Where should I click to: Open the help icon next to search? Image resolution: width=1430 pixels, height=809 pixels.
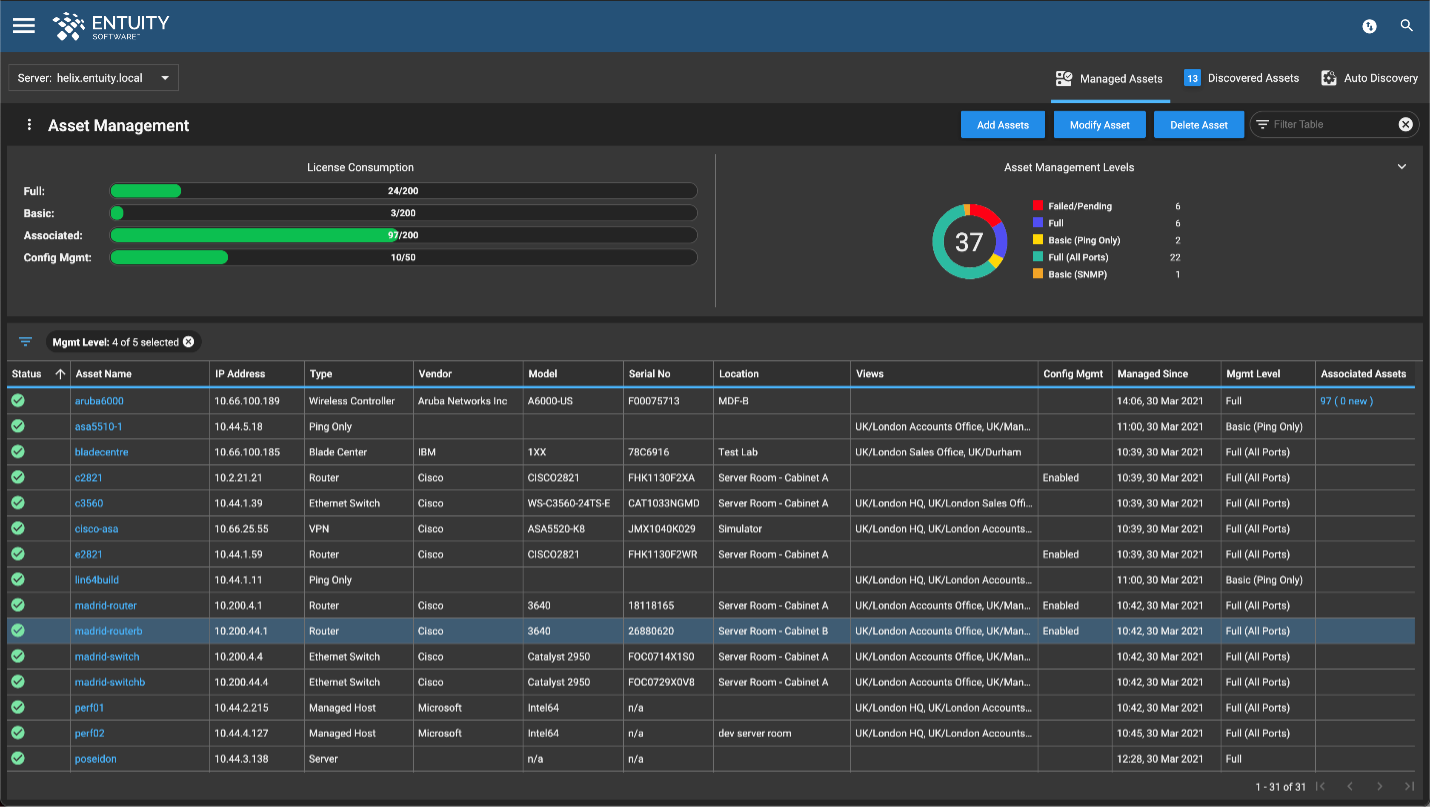click(1369, 26)
